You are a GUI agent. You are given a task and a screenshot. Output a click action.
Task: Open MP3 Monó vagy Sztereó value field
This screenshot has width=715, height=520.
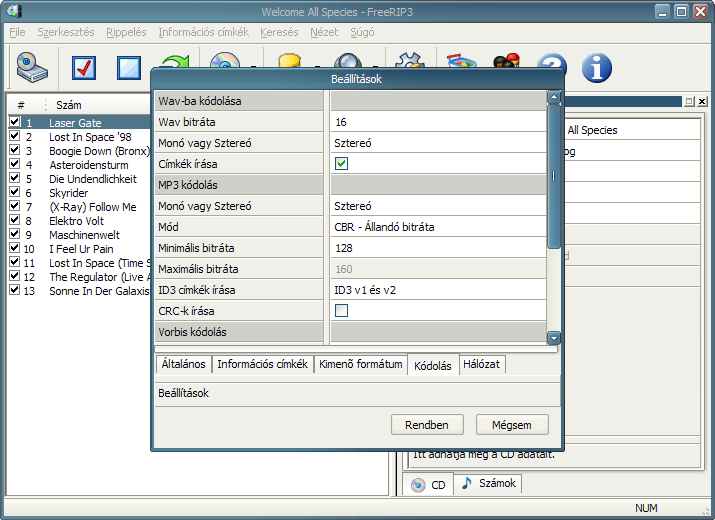pos(438,206)
